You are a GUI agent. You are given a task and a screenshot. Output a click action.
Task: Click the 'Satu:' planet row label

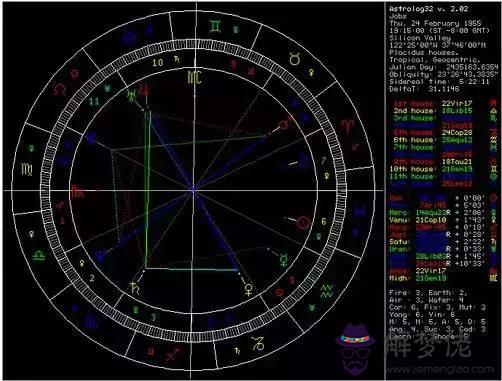[399, 241]
